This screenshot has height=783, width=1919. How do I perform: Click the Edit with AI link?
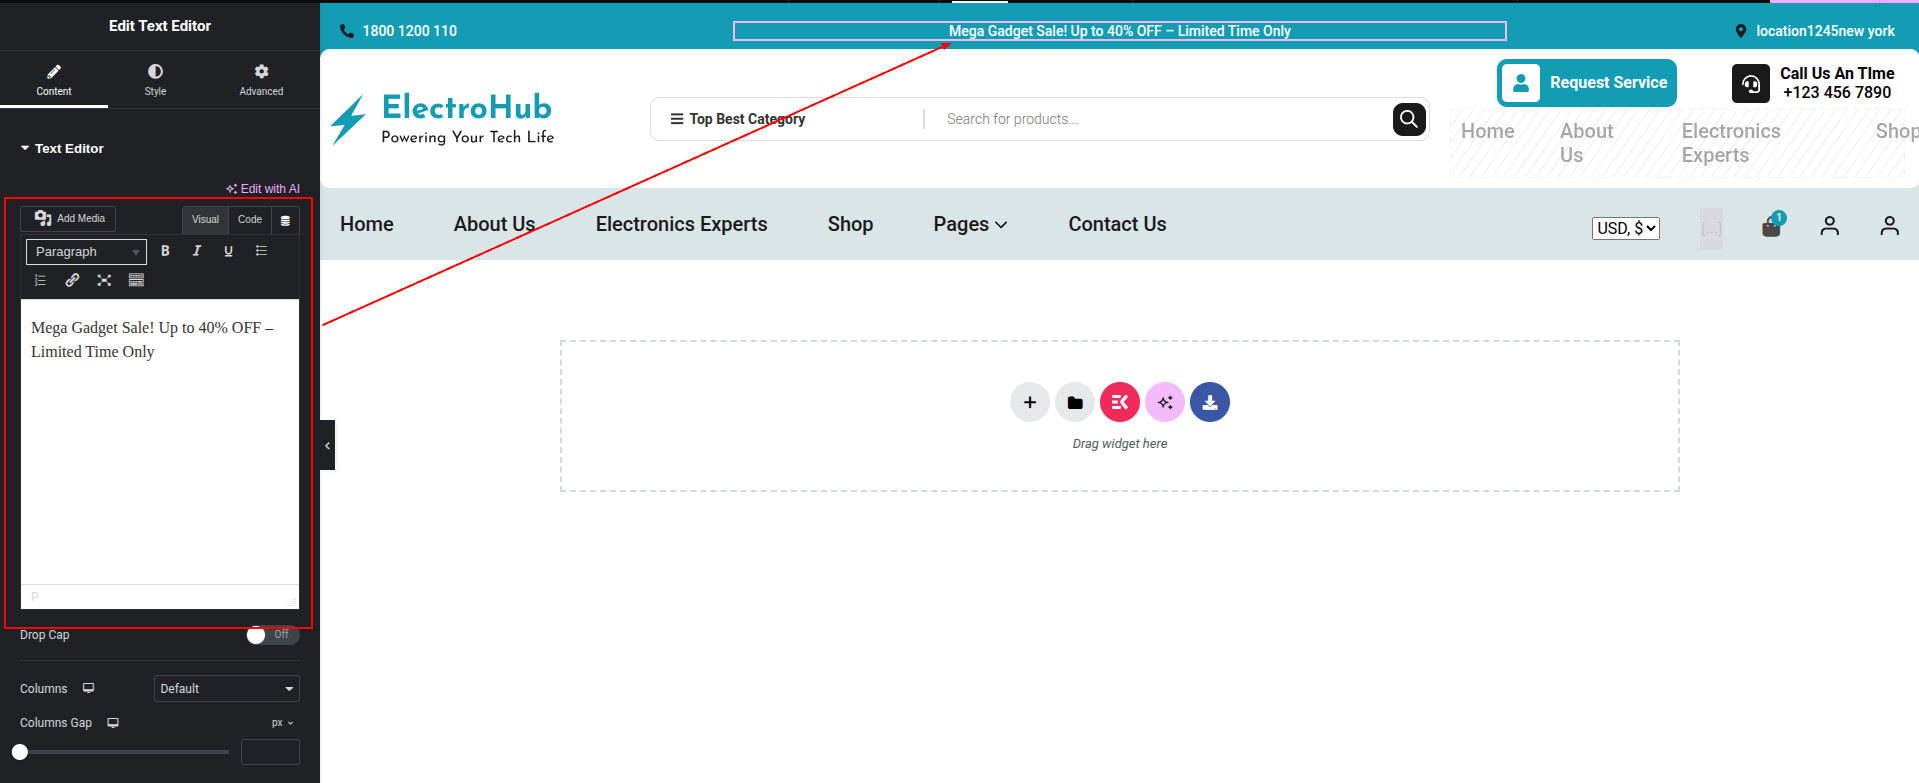263,188
